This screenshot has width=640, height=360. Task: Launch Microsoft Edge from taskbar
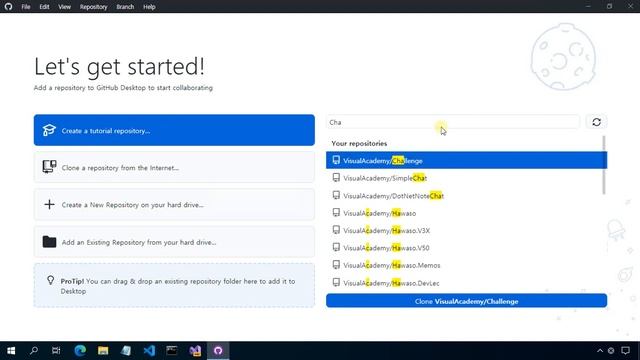click(x=80, y=351)
